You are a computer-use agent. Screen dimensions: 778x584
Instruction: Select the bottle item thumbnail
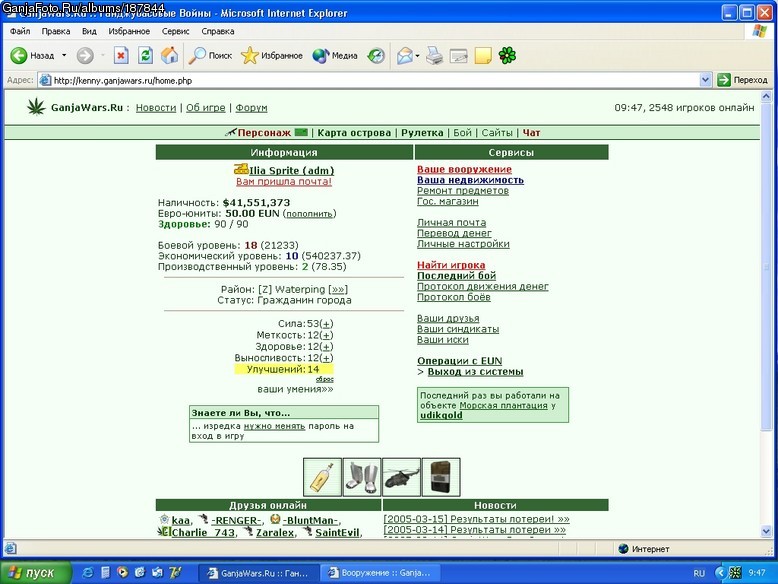(x=323, y=477)
